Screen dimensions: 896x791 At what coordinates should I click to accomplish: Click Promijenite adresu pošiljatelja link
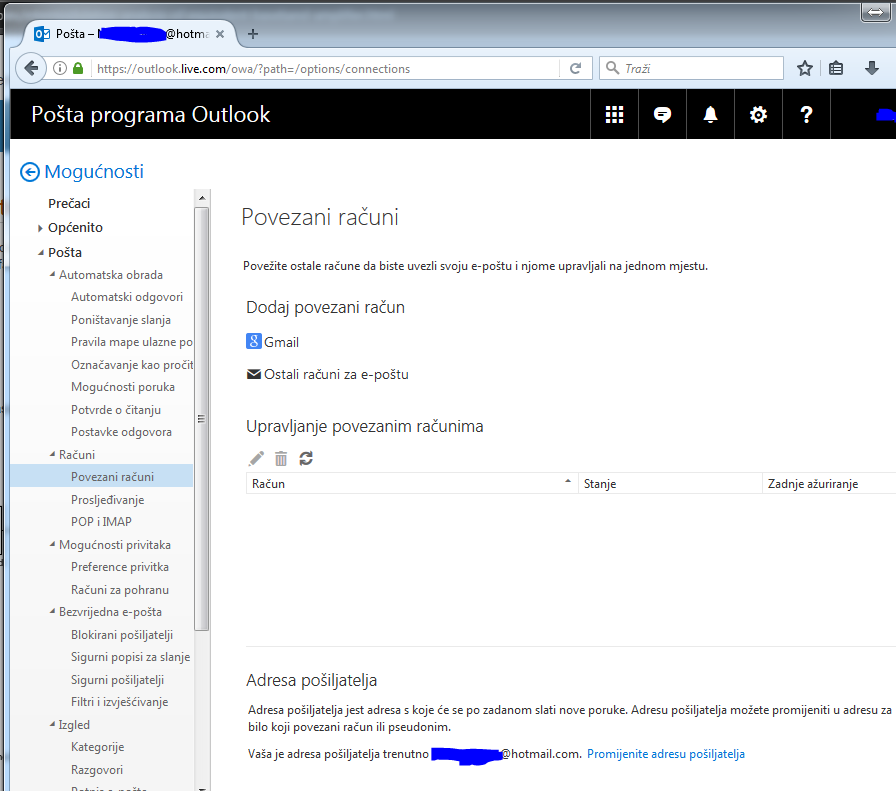(x=666, y=754)
